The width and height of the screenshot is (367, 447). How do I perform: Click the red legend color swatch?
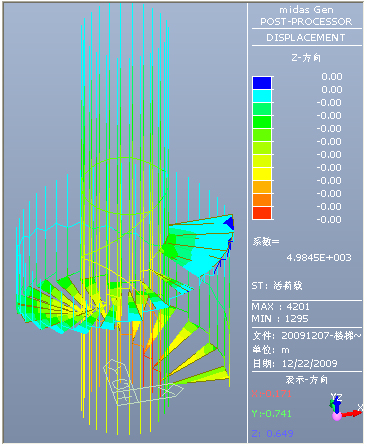(x=262, y=213)
